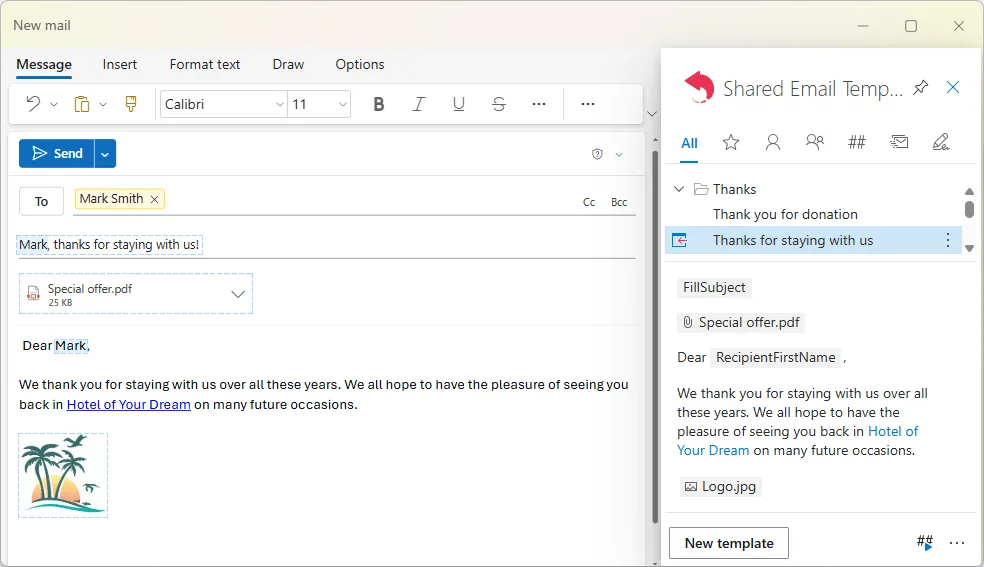
Task: Collapse the Thanks folder
Action: (679, 189)
